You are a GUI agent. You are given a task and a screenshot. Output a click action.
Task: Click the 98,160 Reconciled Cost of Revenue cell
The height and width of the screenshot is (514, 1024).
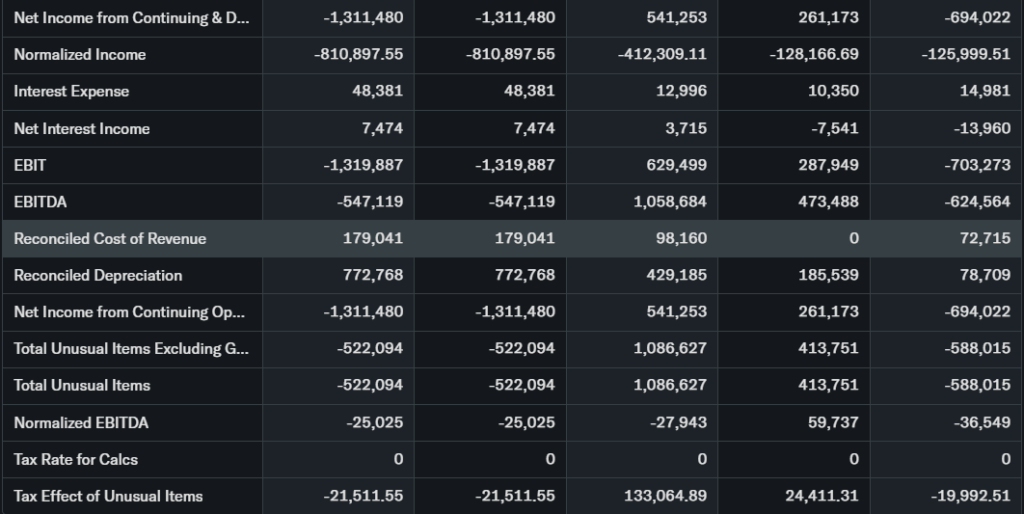click(679, 238)
